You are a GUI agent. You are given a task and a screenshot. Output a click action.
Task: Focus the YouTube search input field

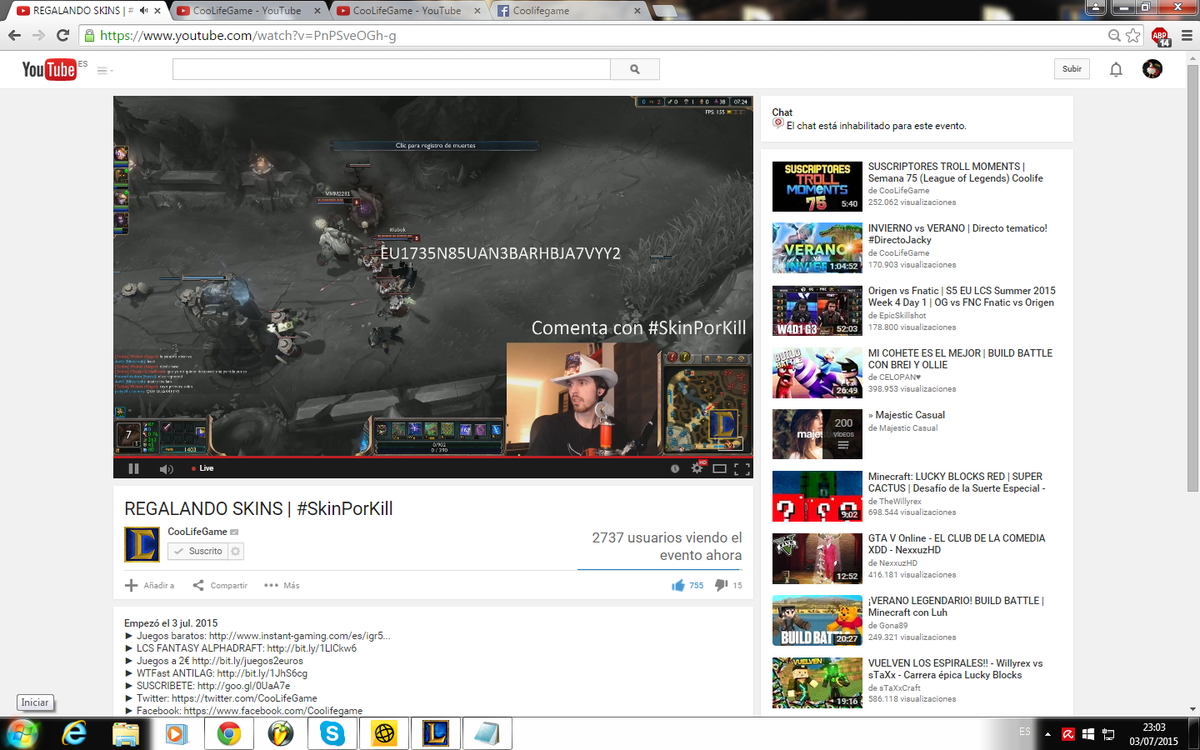click(391, 69)
